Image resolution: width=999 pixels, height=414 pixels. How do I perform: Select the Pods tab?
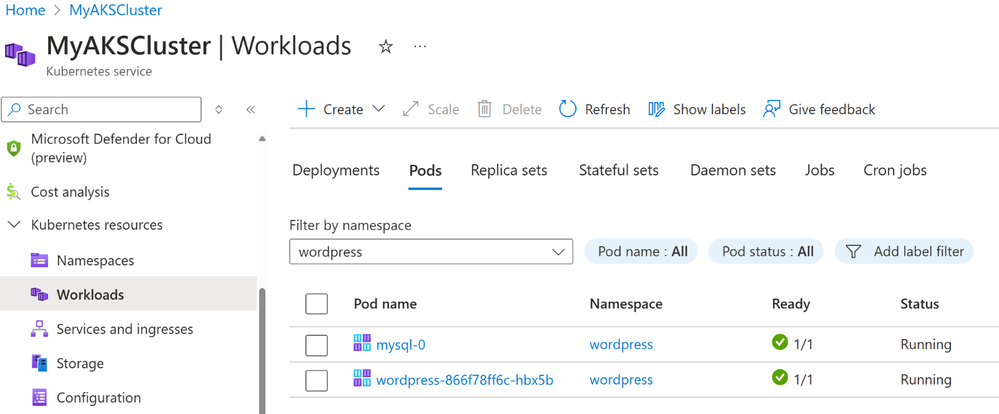point(425,171)
